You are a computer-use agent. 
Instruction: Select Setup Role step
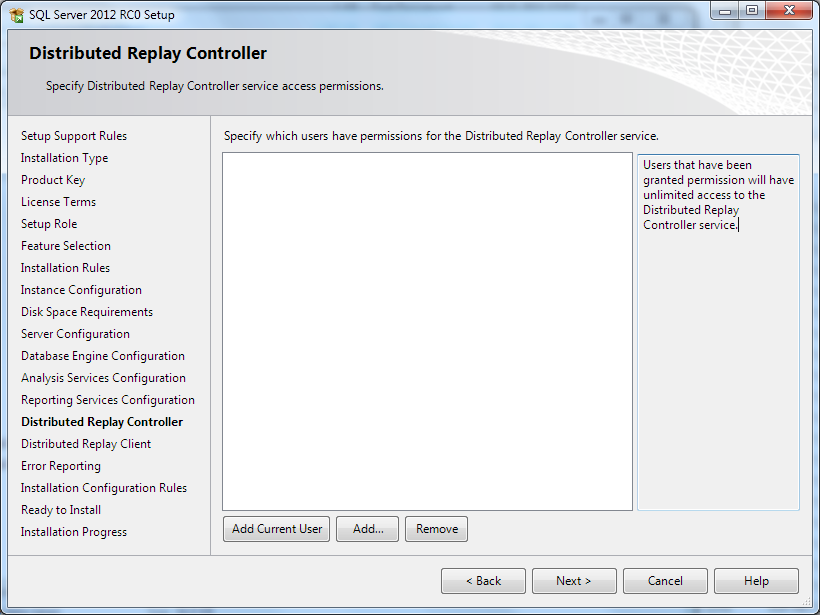pyautogui.click(x=49, y=224)
